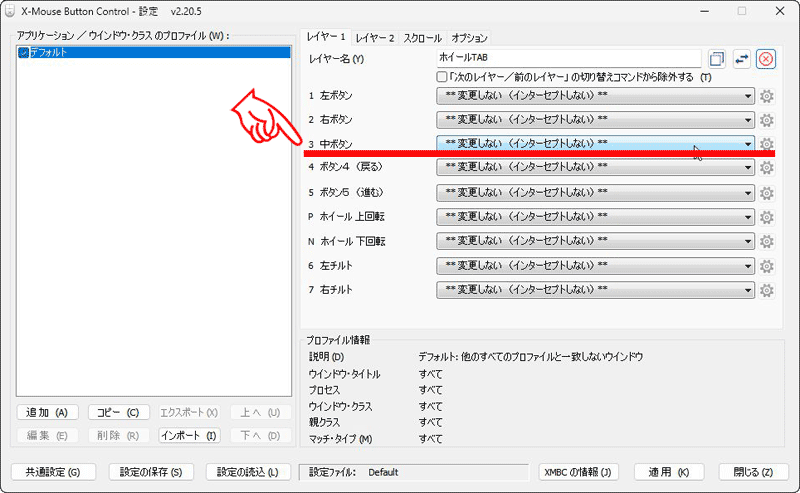Click the X-Mouse app icon in title bar
Screen dimensions: 800x493
click(x=10, y=11)
